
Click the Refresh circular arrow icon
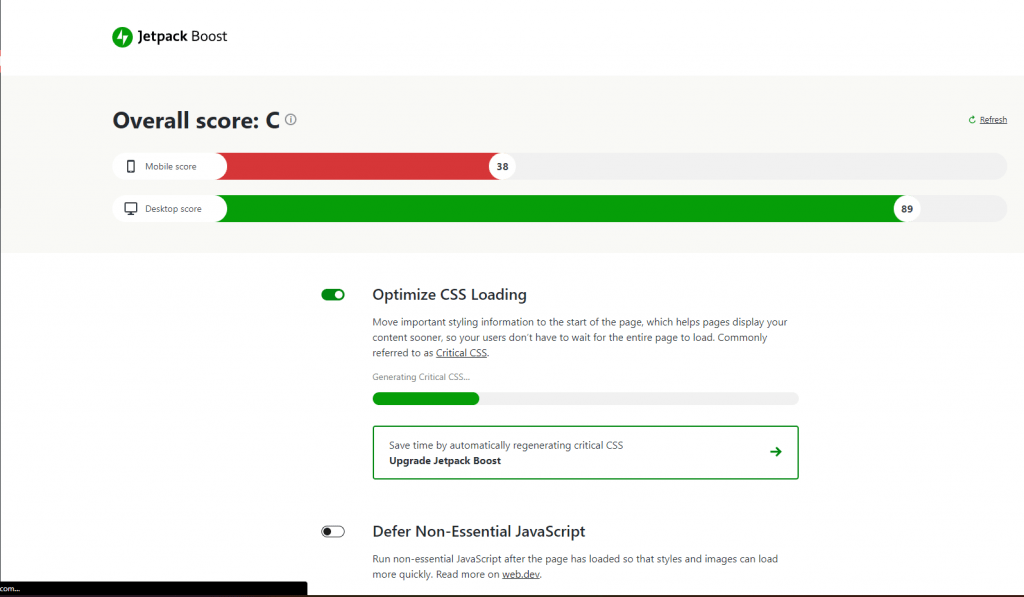pos(972,120)
